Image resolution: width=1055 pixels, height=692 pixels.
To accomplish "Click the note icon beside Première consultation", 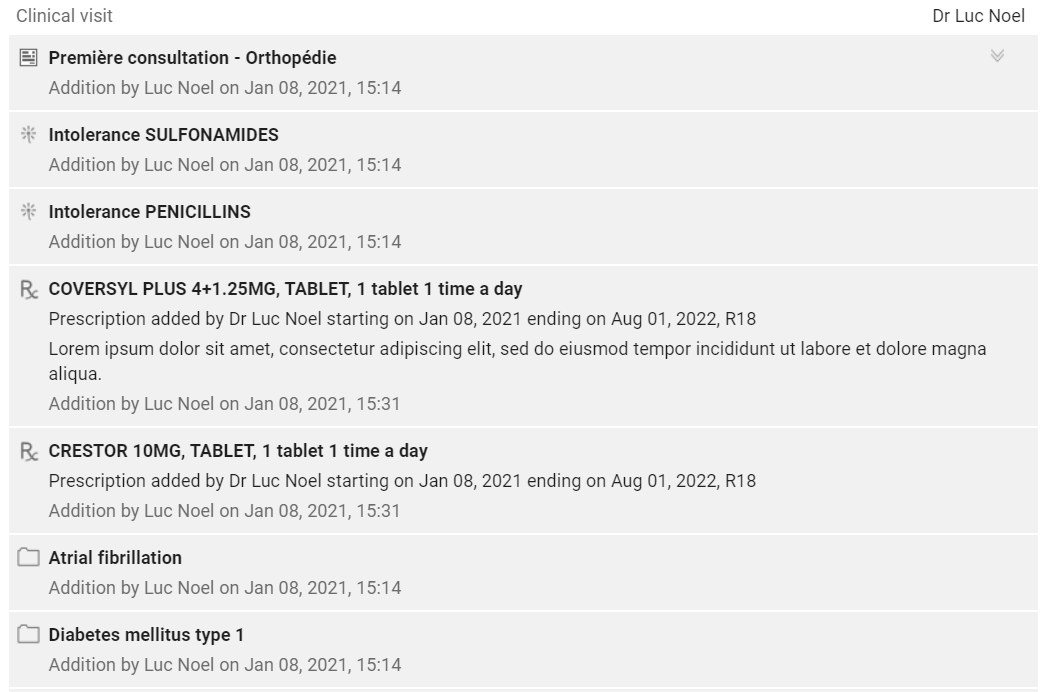I will point(28,58).
